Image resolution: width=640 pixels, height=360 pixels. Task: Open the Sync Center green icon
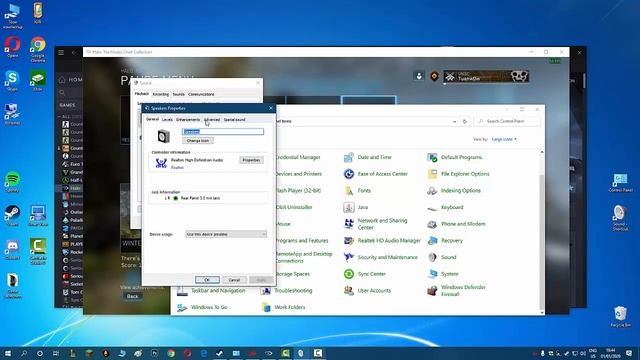coord(349,274)
